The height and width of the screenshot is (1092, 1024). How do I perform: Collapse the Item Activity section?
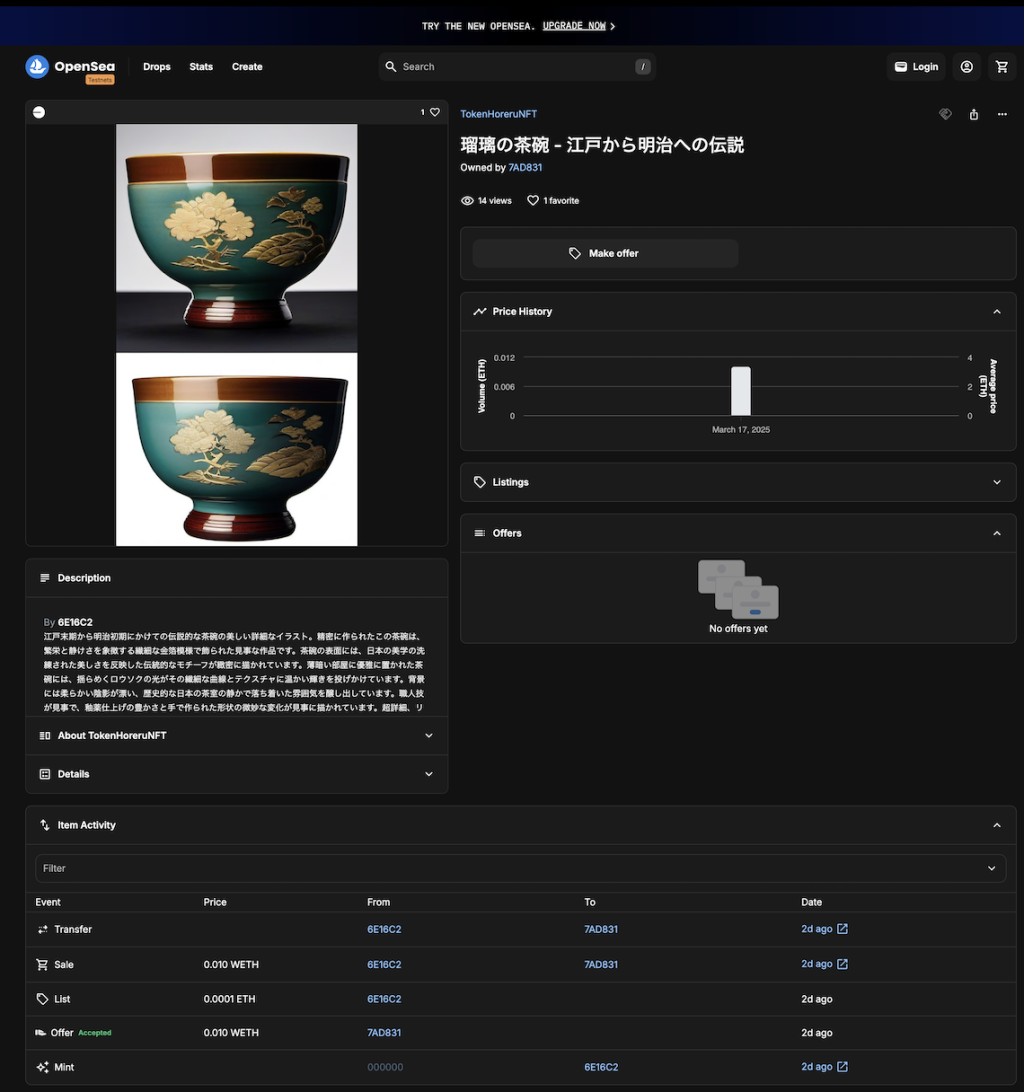coord(997,825)
